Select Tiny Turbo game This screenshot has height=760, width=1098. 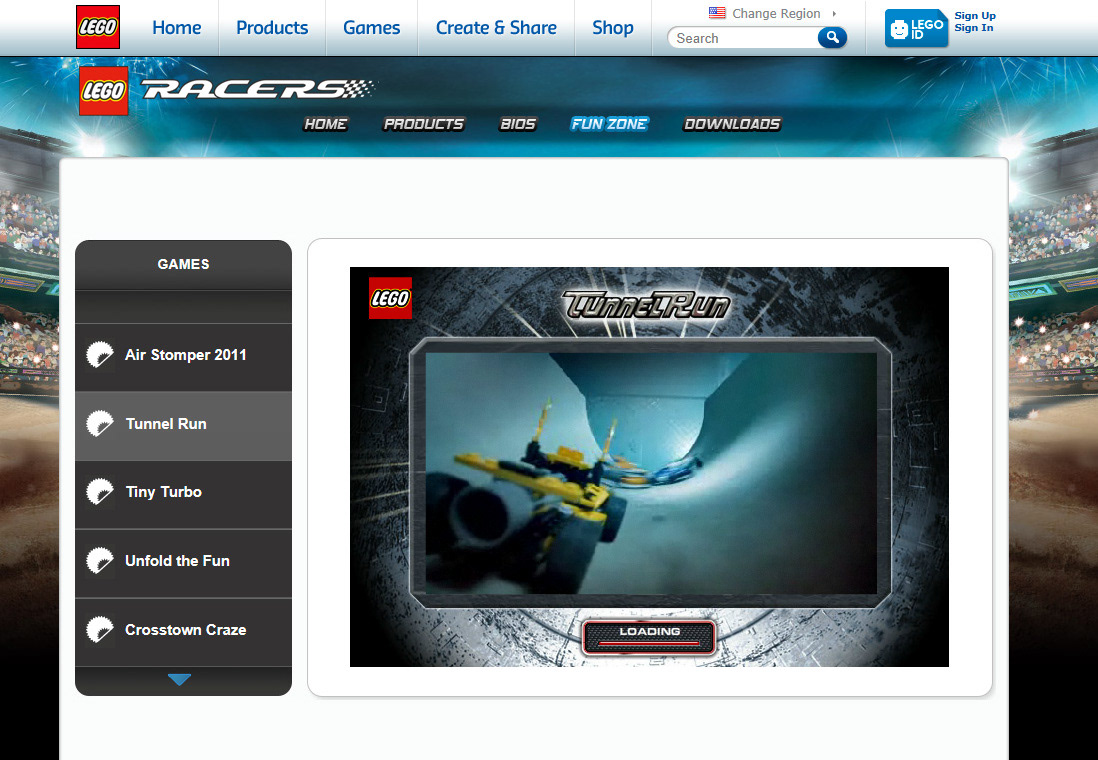(183, 494)
